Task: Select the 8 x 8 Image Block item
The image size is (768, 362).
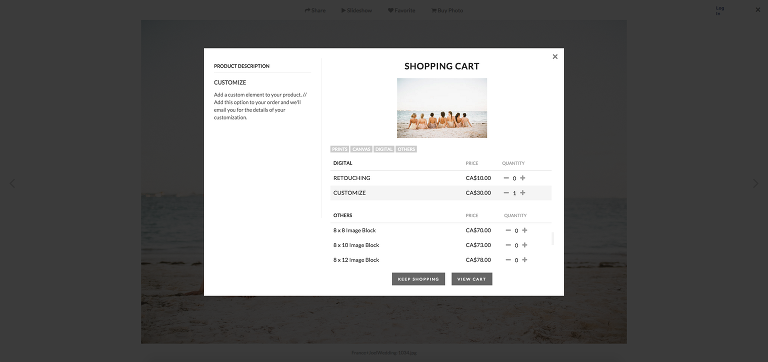Action: click(355, 230)
